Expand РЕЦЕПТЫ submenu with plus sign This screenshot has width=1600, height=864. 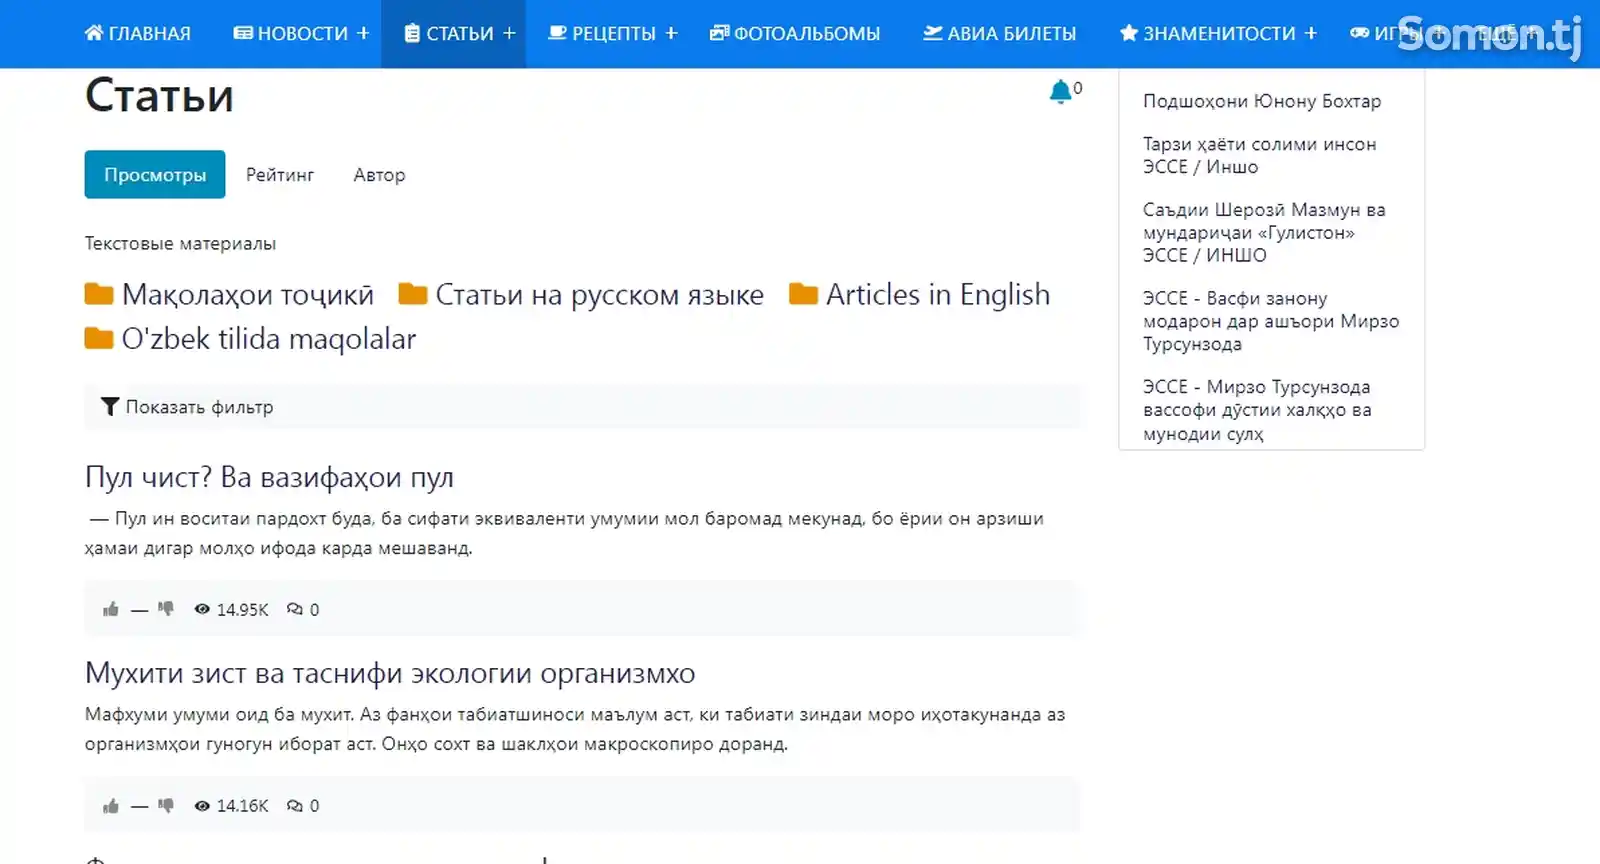(x=671, y=33)
